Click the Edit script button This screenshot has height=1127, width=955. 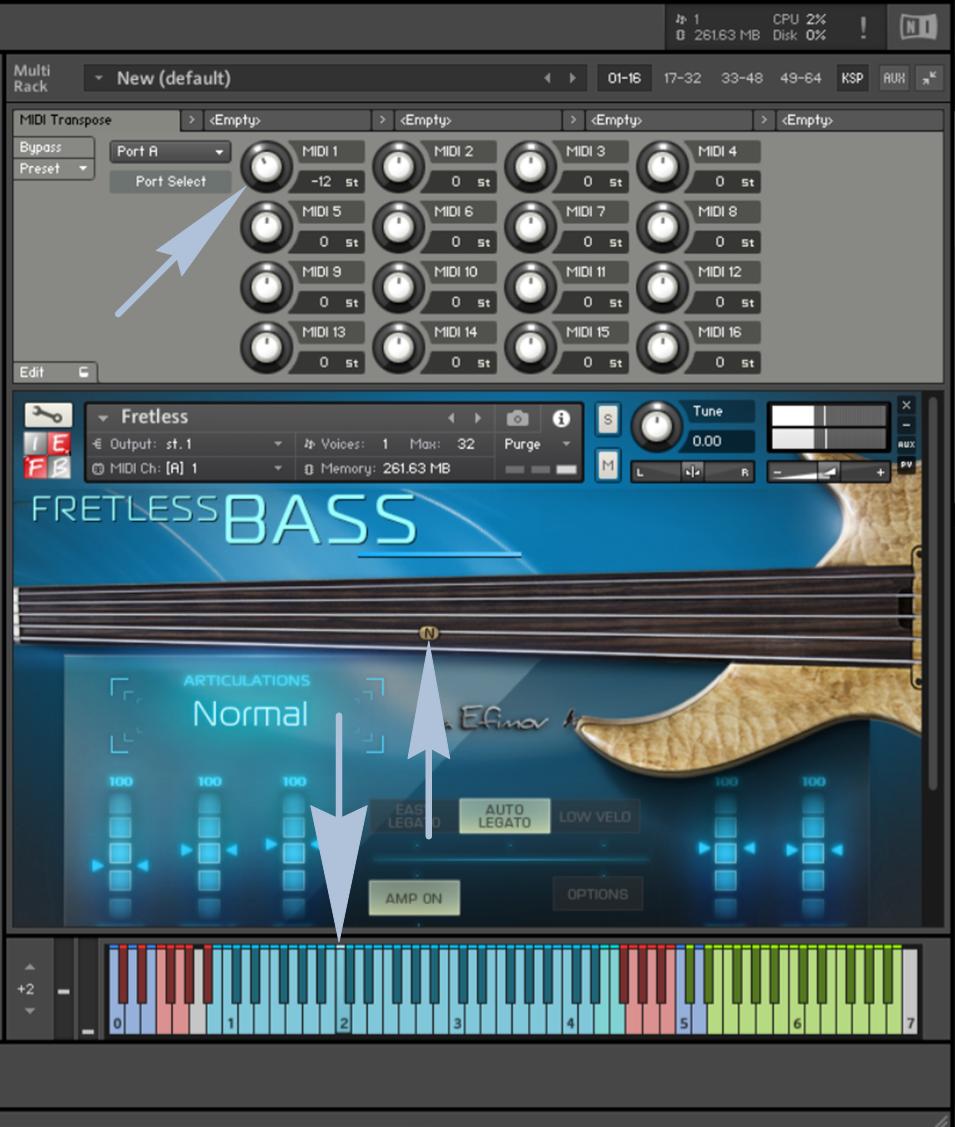click(x=55, y=372)
